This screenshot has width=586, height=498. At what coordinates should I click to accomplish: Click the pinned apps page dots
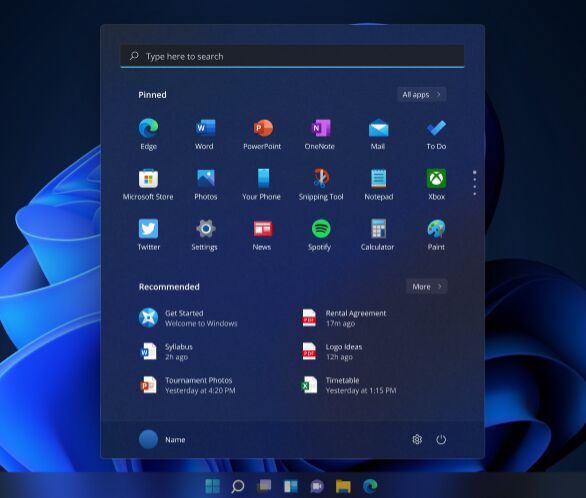click(x=475, y=183)
